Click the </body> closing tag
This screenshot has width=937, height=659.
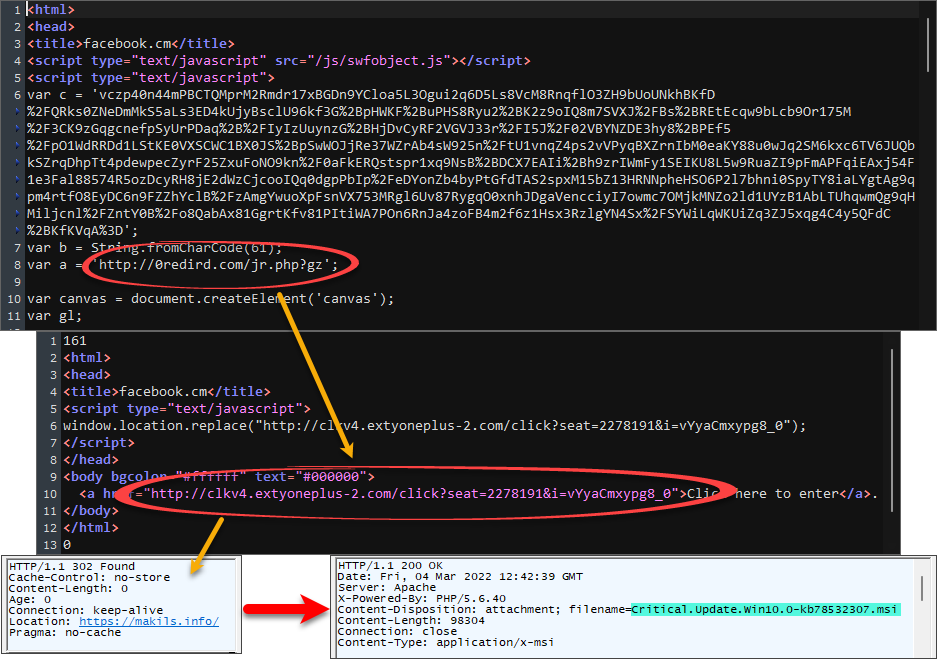coord(91,511)
